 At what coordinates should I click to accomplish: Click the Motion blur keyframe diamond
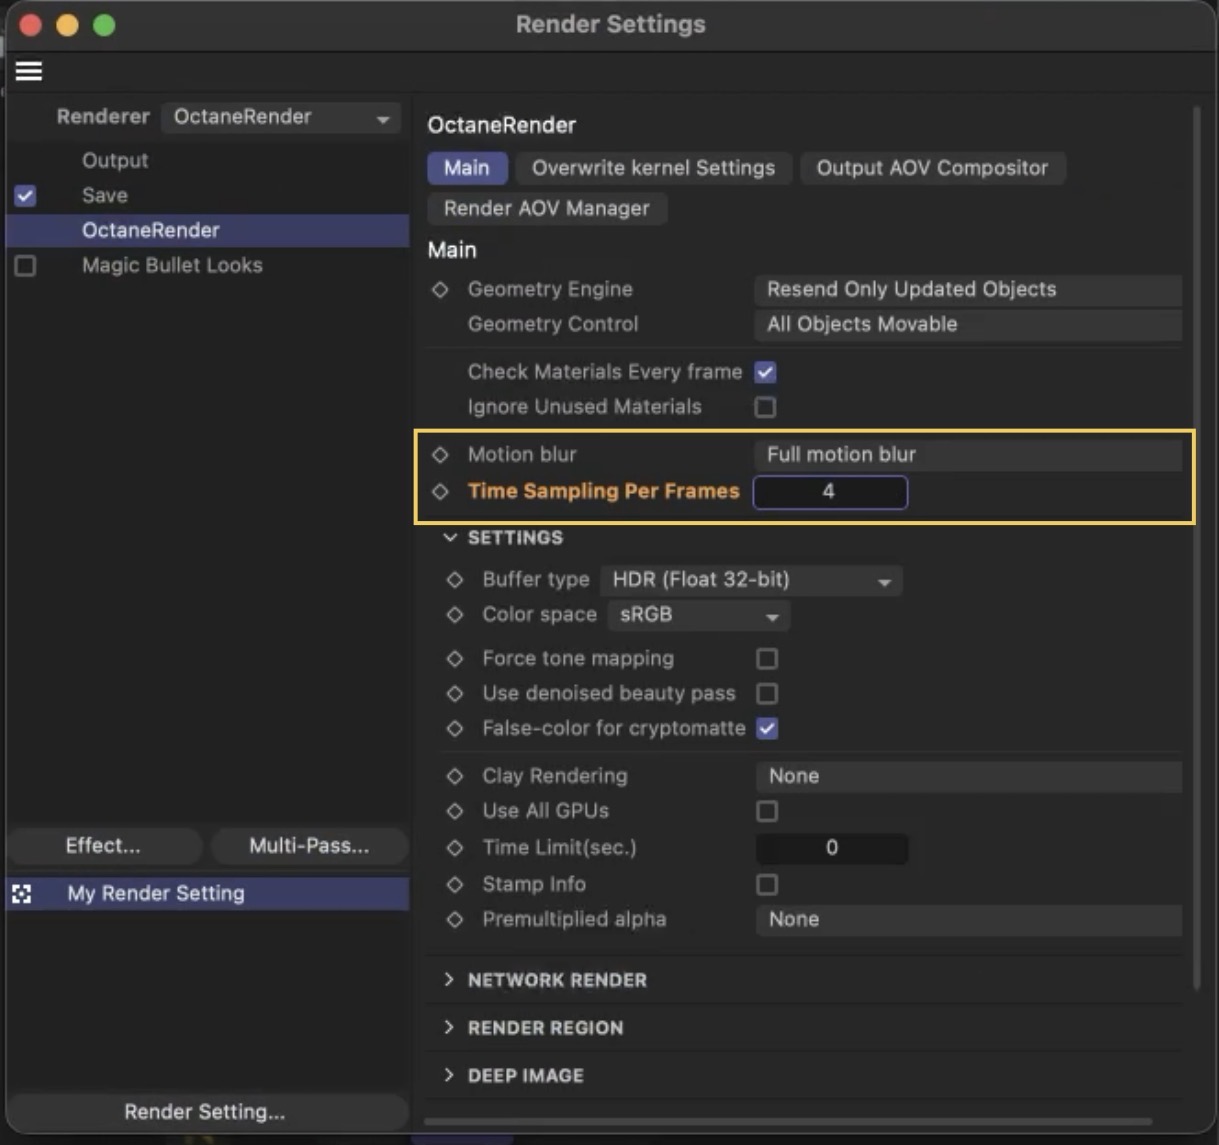point(440,455)
